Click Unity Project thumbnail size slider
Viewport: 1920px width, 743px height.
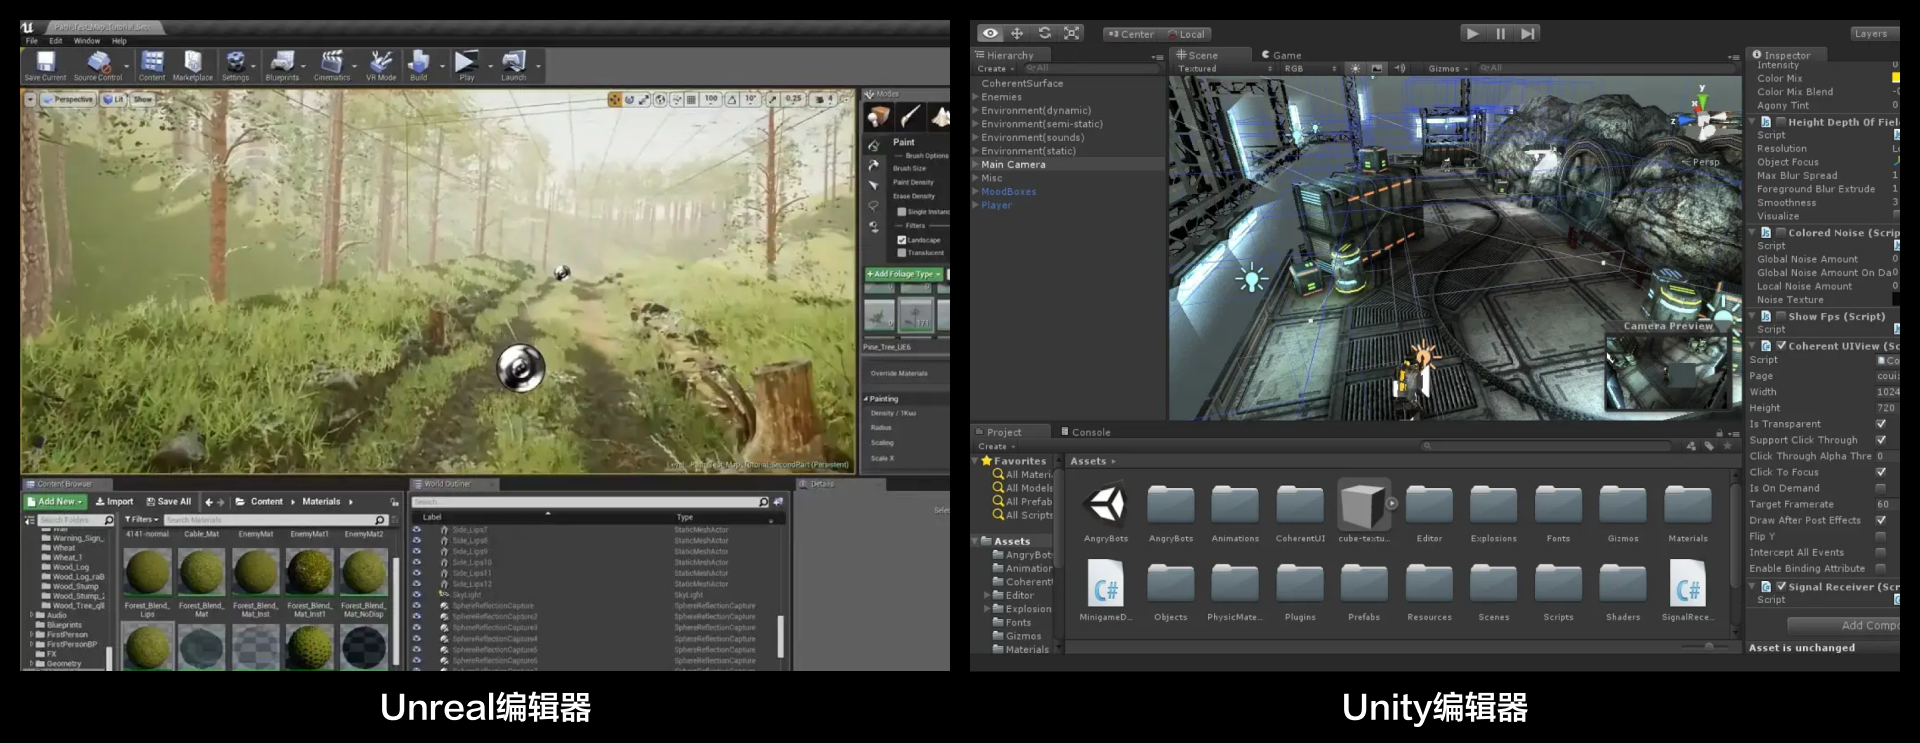[x=1708, y=647]
